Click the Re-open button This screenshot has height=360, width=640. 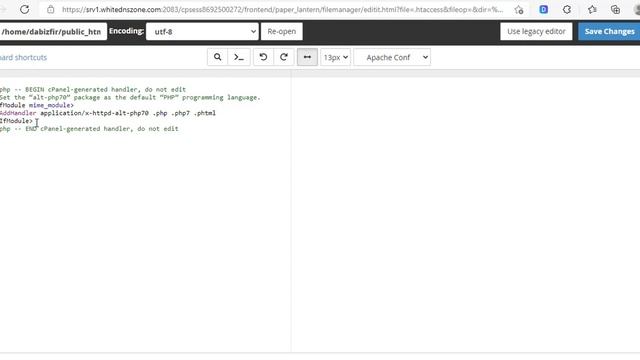(x=282, y=31)
